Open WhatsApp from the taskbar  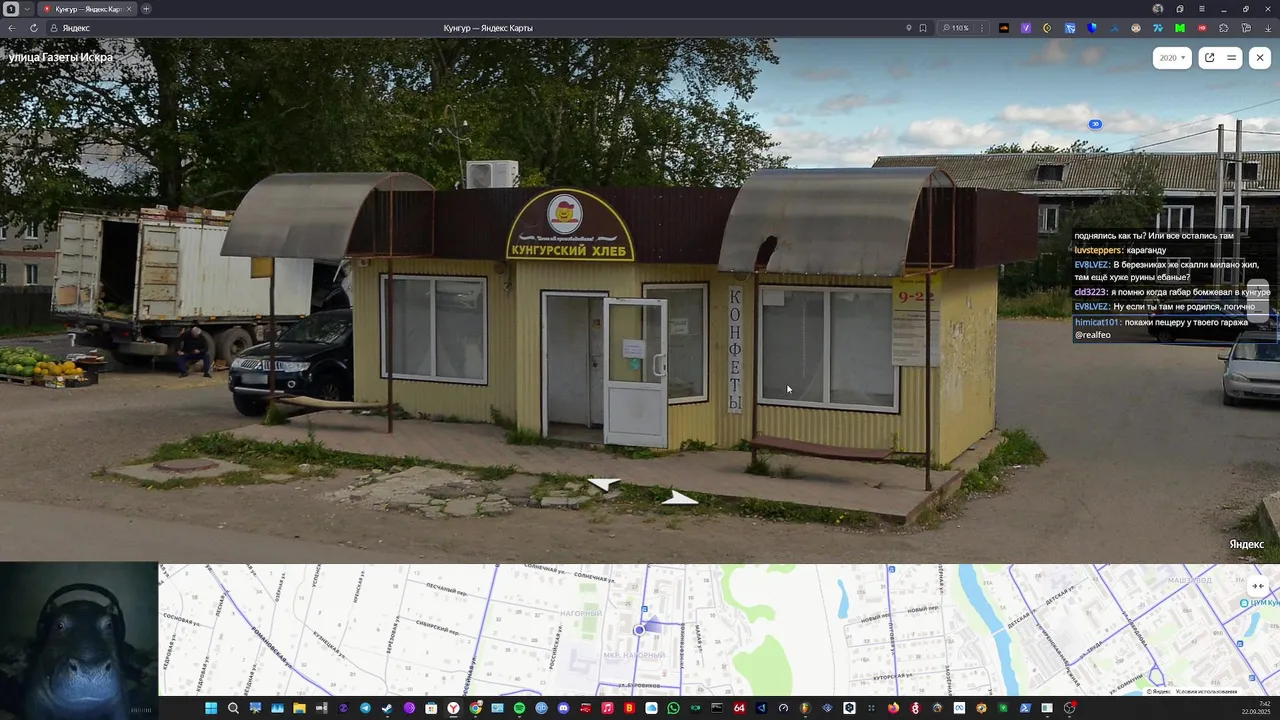[x=673, y=708]
